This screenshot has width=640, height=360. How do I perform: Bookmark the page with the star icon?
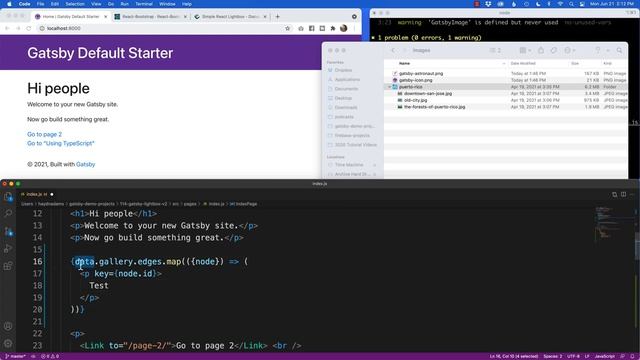pos(287,28)
